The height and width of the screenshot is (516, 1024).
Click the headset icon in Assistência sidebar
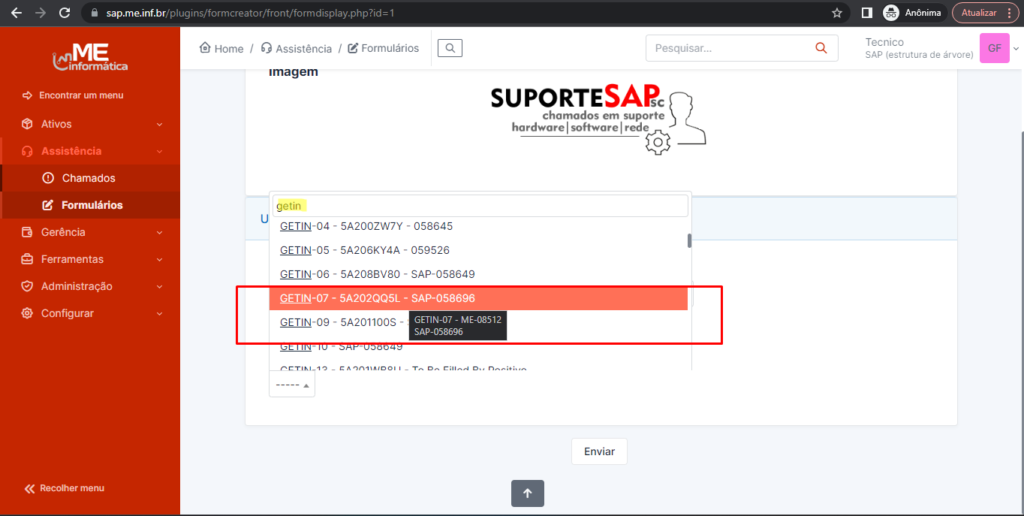(x=27, y=152)
